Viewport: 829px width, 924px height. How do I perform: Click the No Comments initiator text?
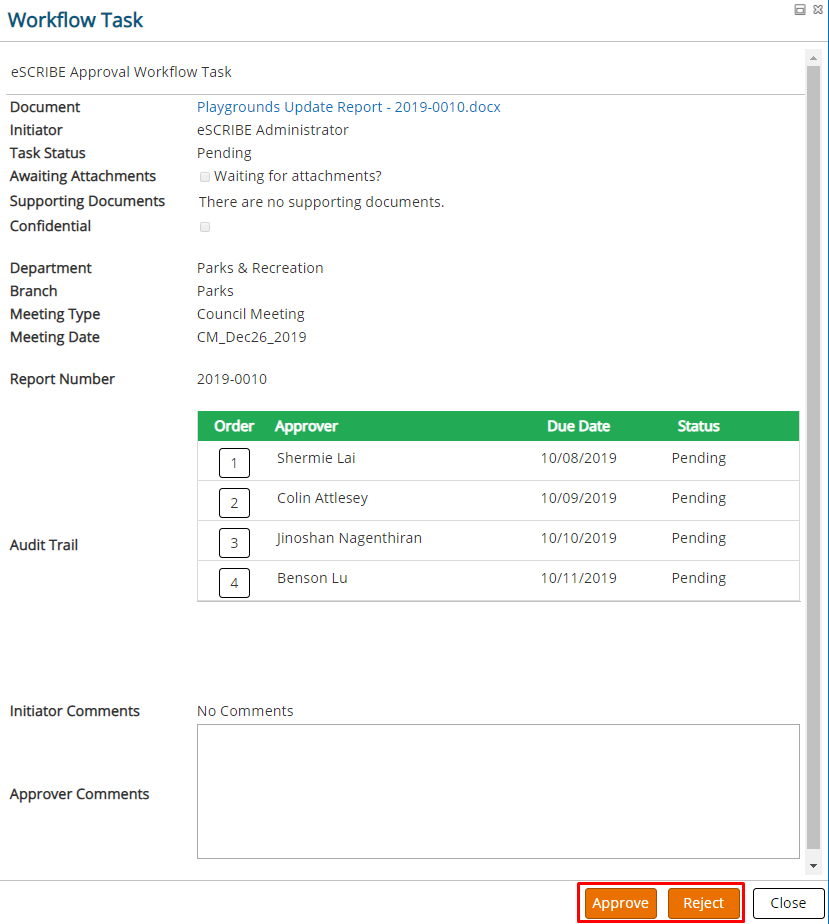pos(245,711)
